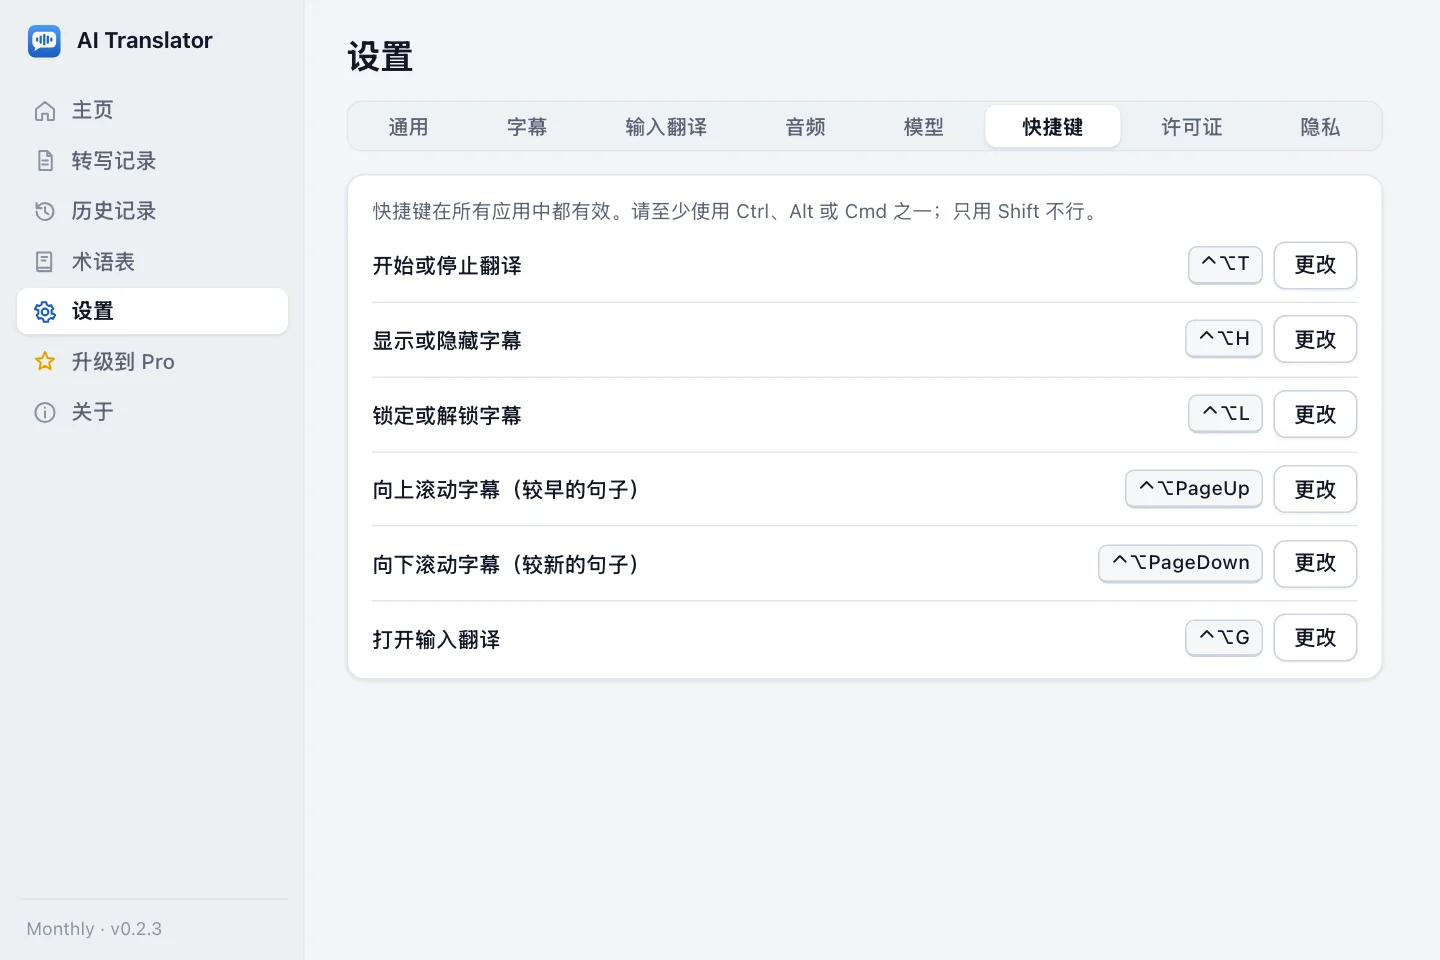Click the ⌃⌥PageUp shortcut badge
The width and height of the screenshot is (1440, 960).
pyautogui.click(x=1194, y=489)
